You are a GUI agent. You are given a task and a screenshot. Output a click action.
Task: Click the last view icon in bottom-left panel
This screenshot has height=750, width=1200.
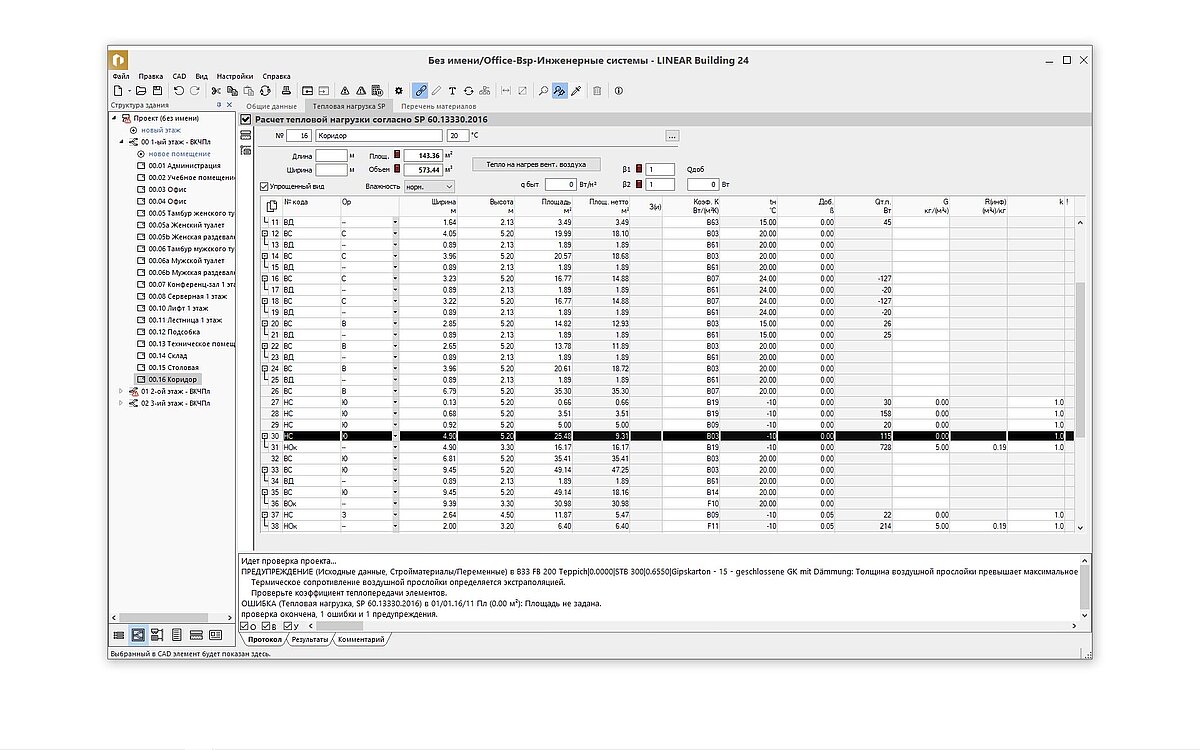214,634
